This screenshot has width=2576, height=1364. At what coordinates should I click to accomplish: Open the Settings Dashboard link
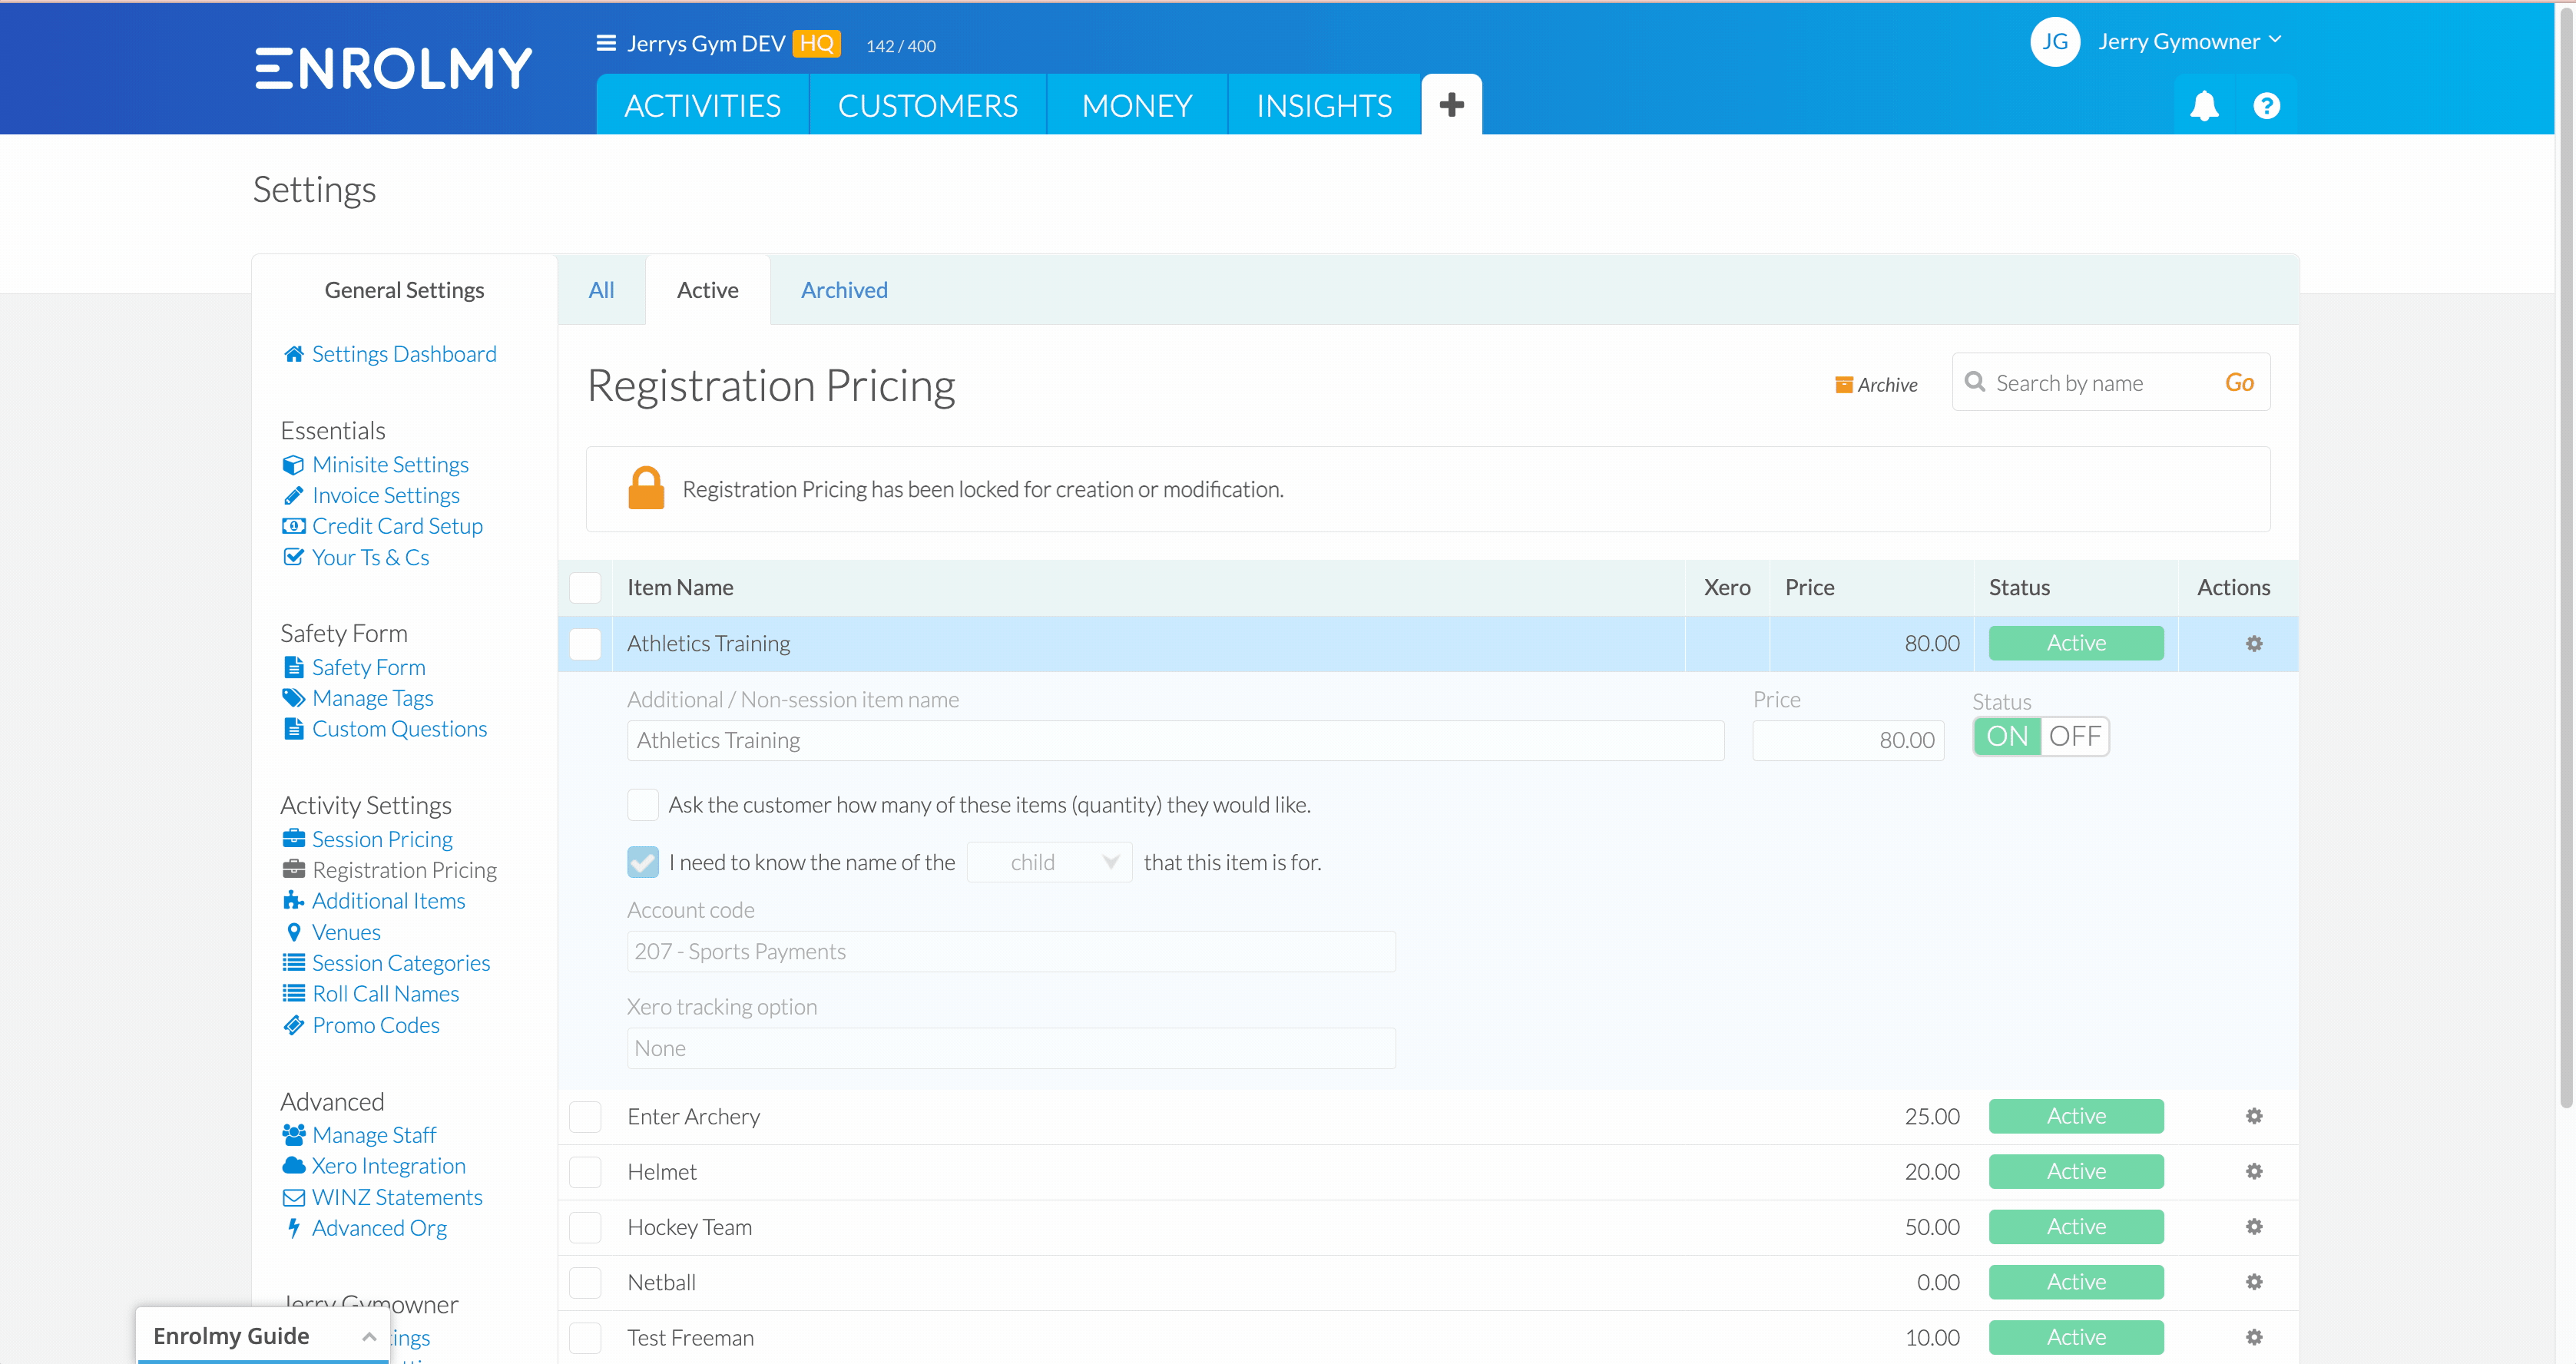[404, 354]
